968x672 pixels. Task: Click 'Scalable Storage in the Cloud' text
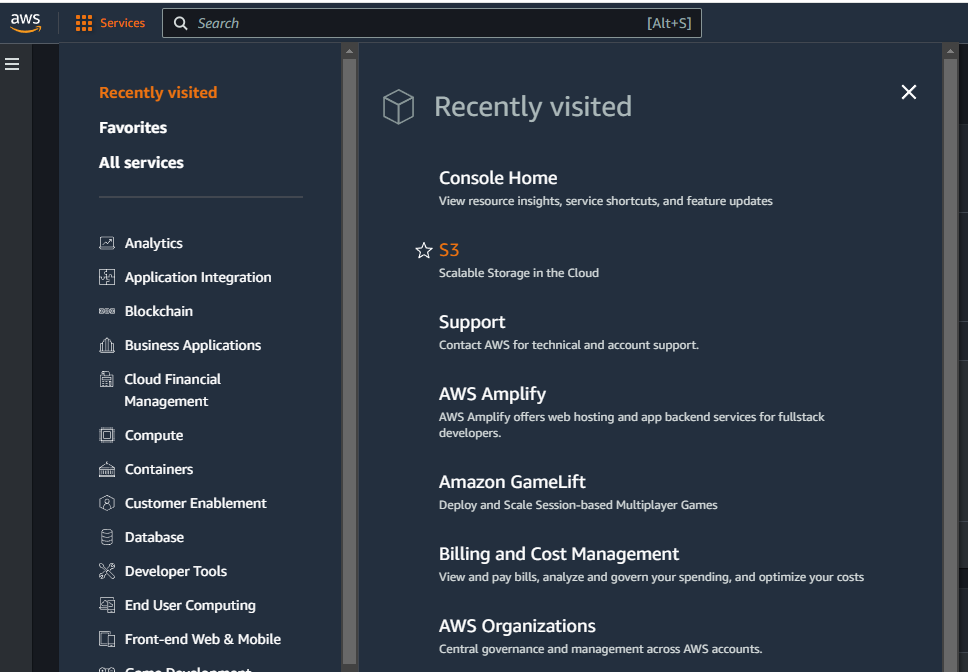pos(519,273)
